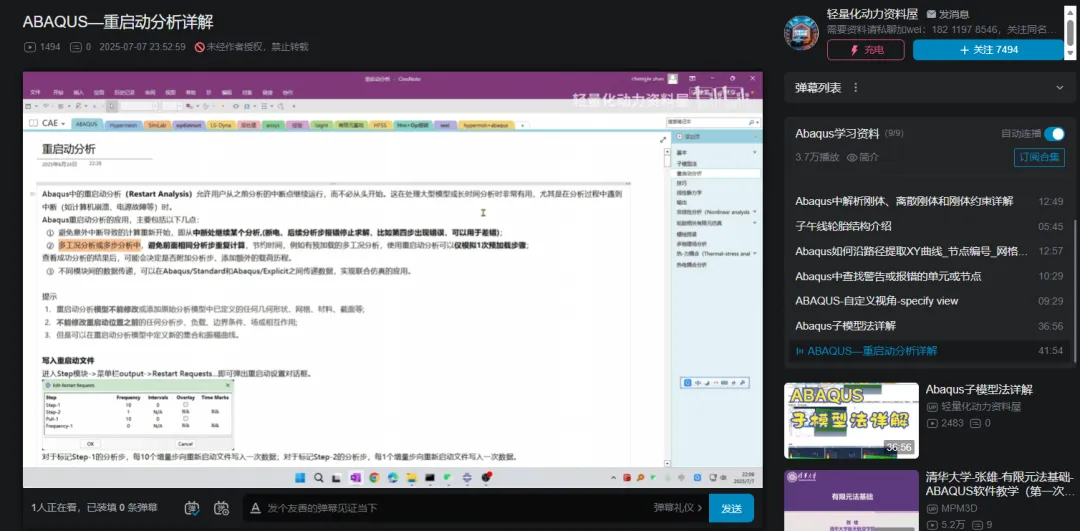Click Cancel in Edit Restart Requests image

tap(185, 444)
